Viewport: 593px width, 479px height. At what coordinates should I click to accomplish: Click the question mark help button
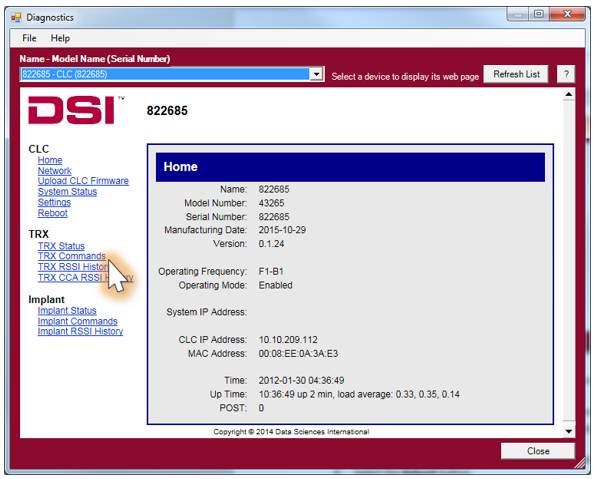tap(566, 74)
